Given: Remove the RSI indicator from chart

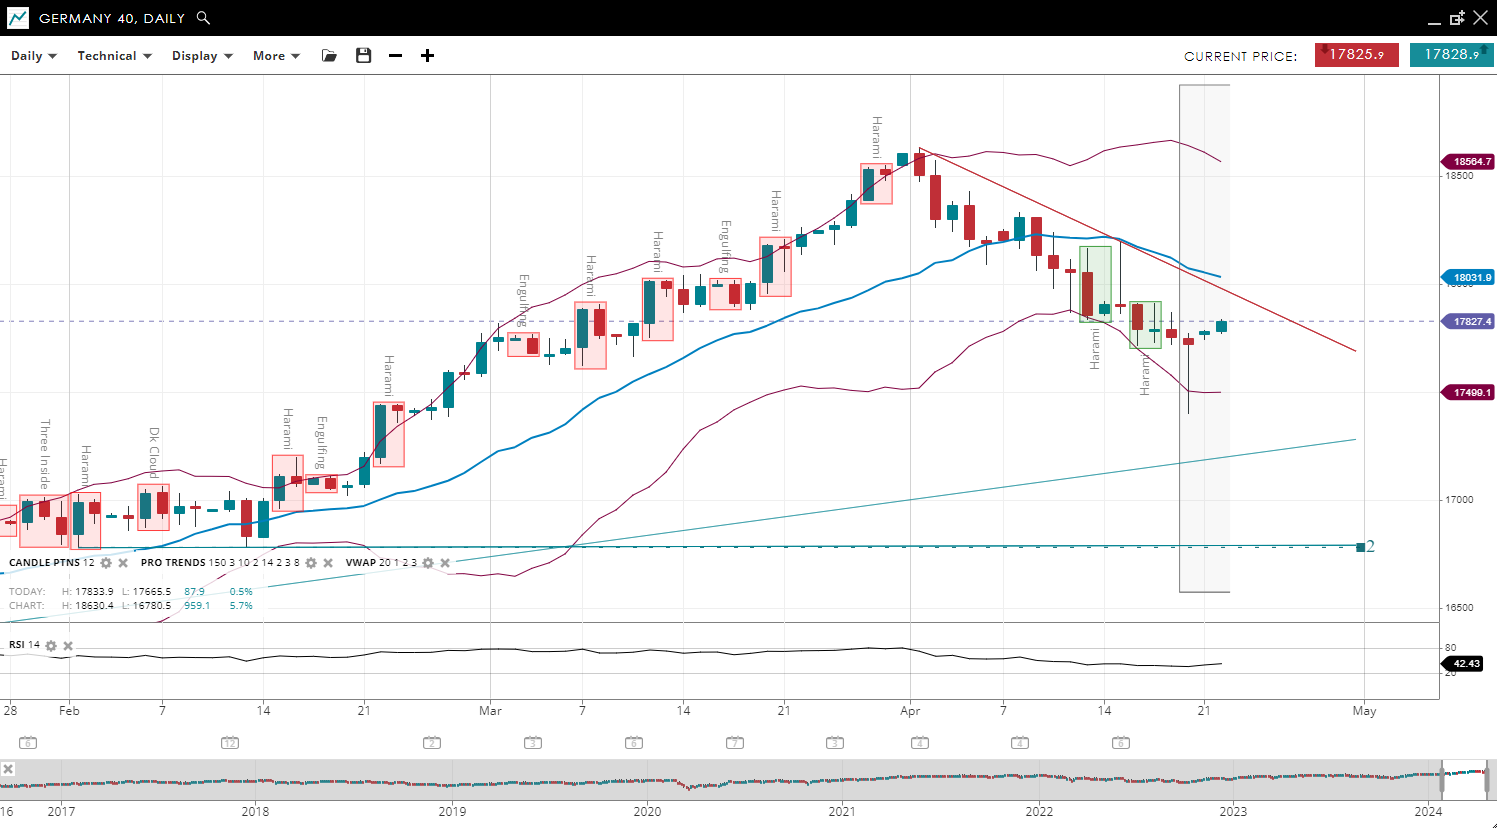Looking at the screenshot, I should (x=68, y=646).
